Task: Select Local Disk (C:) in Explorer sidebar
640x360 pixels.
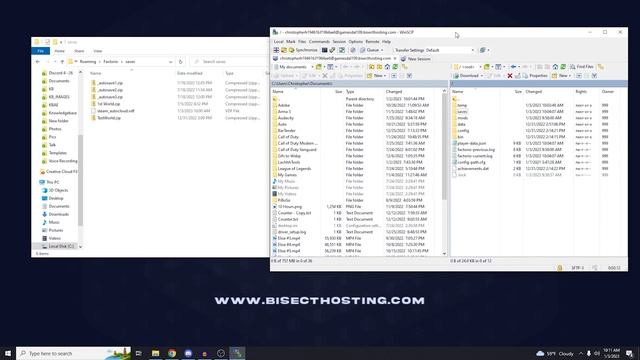Action: 61,247
